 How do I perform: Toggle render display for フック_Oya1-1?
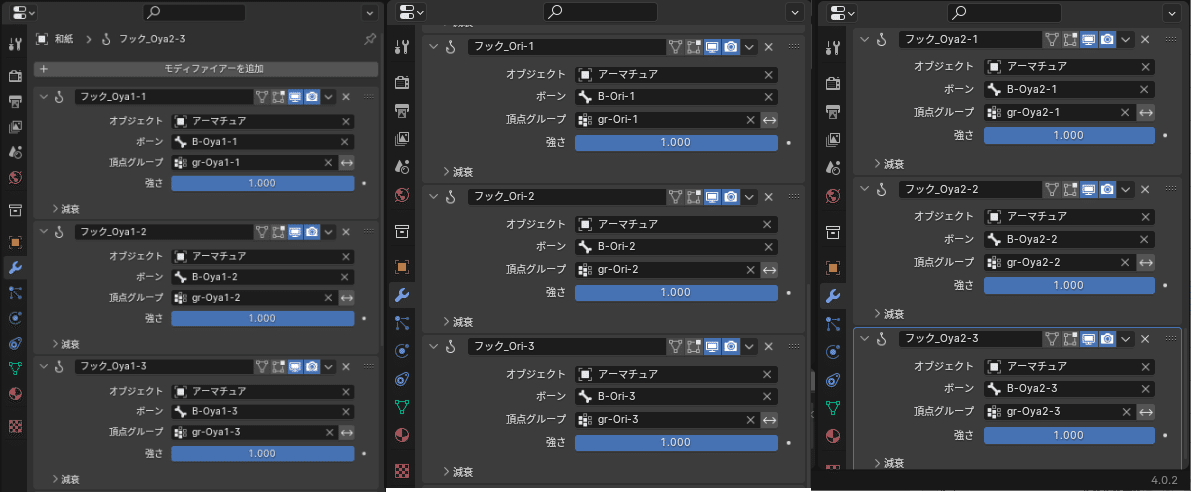[312, 97]
